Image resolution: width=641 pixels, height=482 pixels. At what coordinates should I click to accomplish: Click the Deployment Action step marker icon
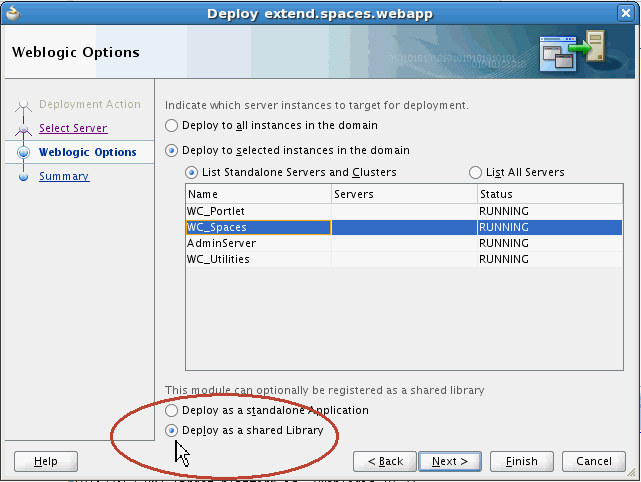pos(23,105)
